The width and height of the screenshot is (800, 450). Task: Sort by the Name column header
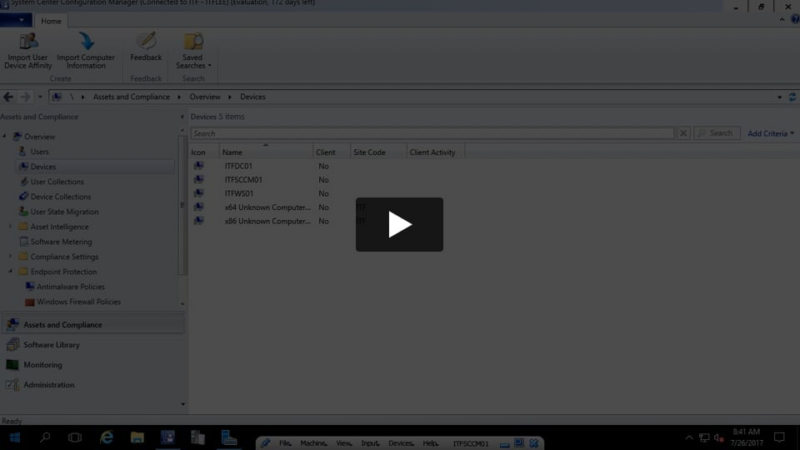pos(266,152)
